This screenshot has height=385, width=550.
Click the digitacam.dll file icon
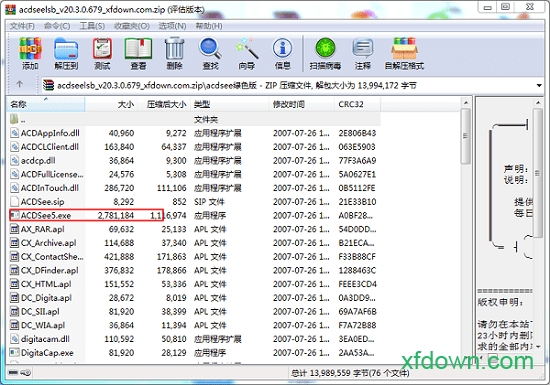[x=14, y=339]
